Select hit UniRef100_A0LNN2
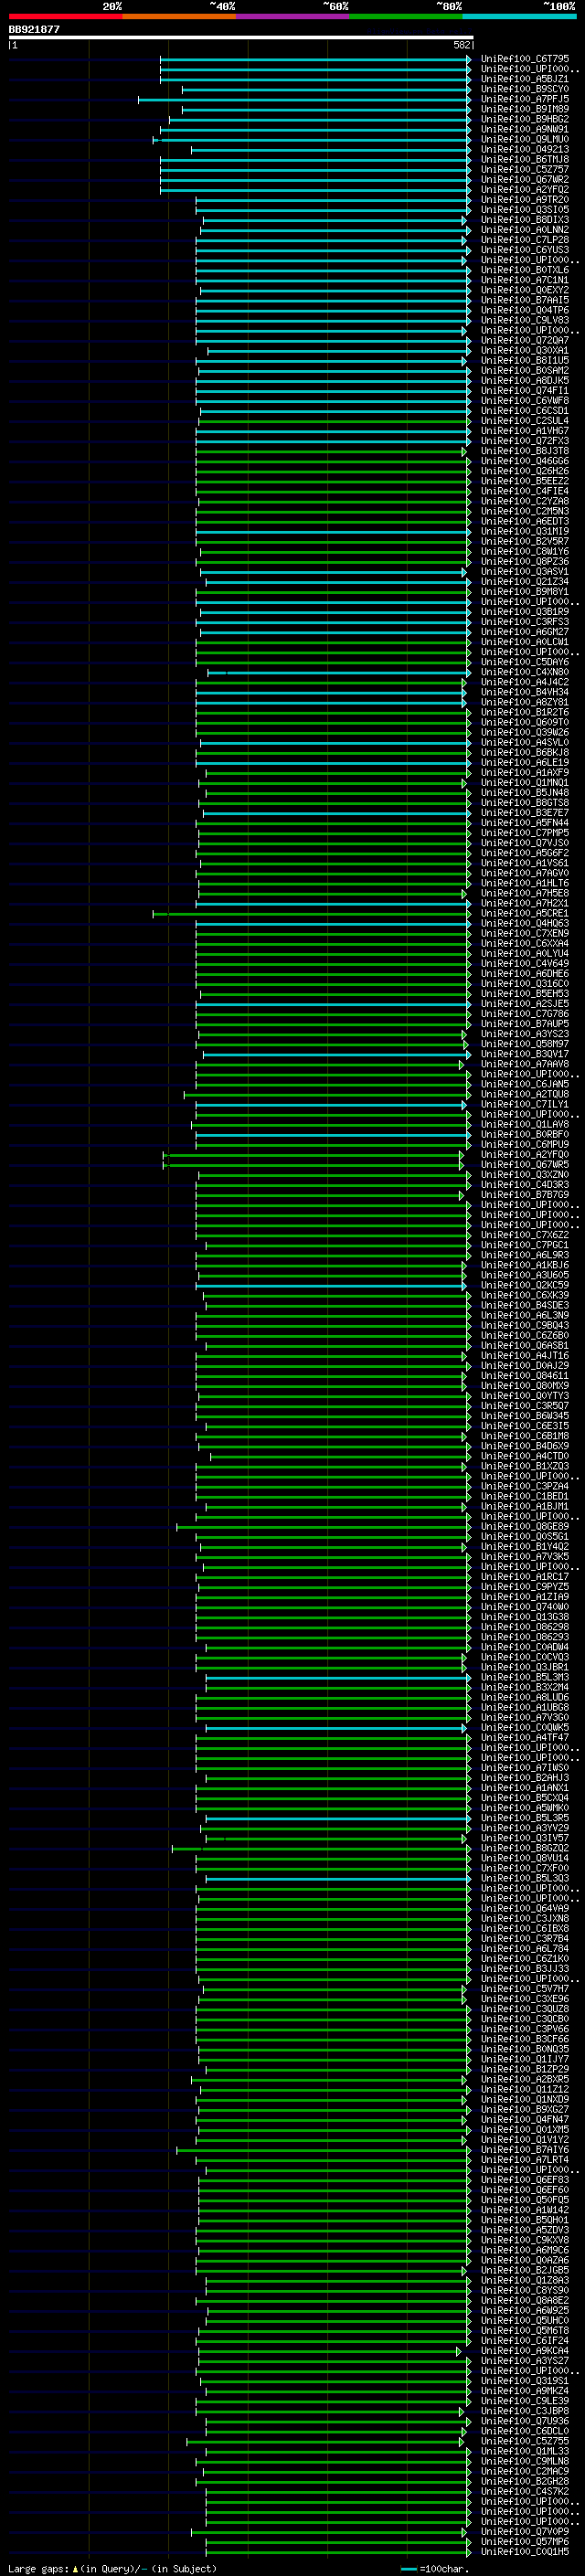Viewport: 585px width, 2576px height. [x=524, y=230]
